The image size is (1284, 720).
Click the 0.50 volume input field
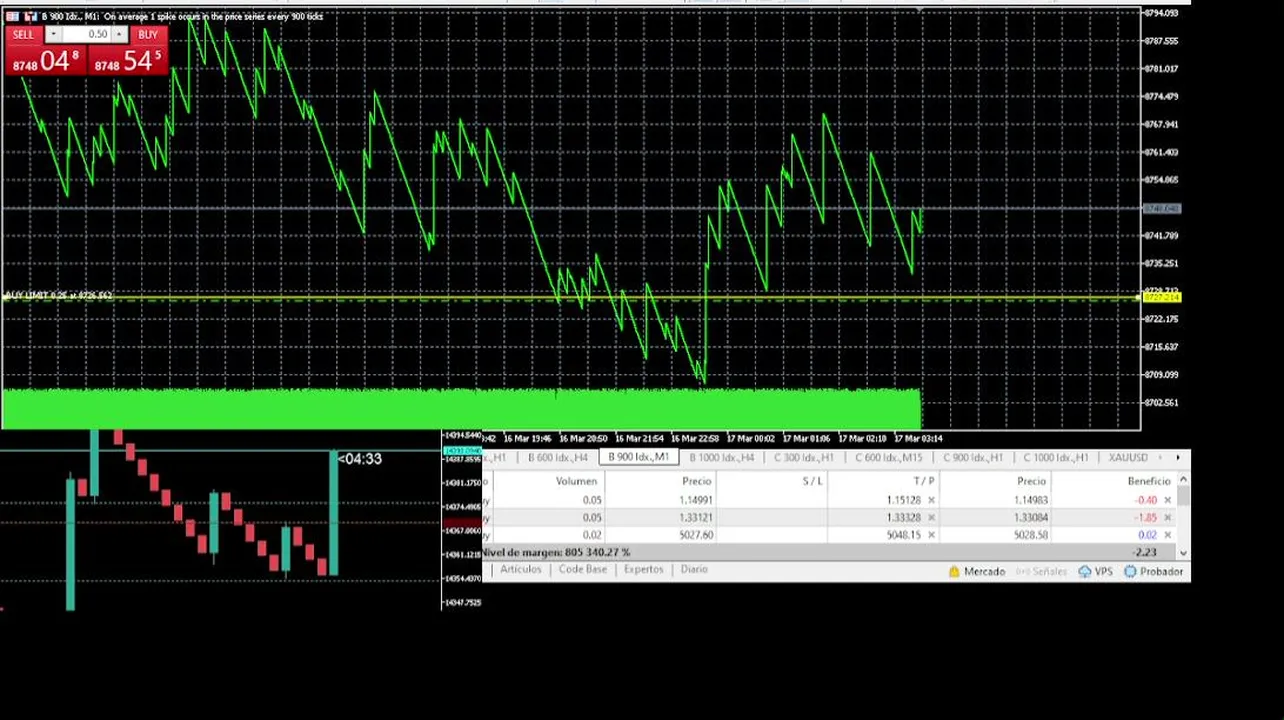point(87,35)
